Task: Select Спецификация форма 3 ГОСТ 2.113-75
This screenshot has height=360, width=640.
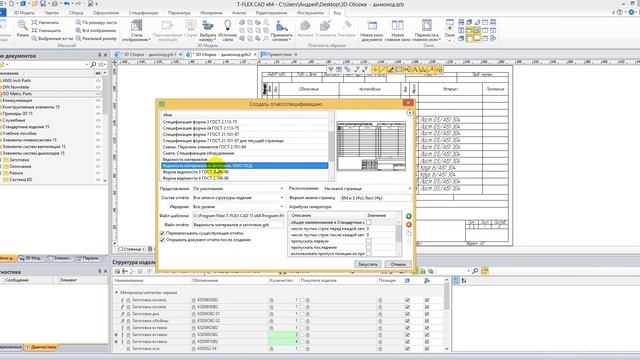Action: (200, 122)
